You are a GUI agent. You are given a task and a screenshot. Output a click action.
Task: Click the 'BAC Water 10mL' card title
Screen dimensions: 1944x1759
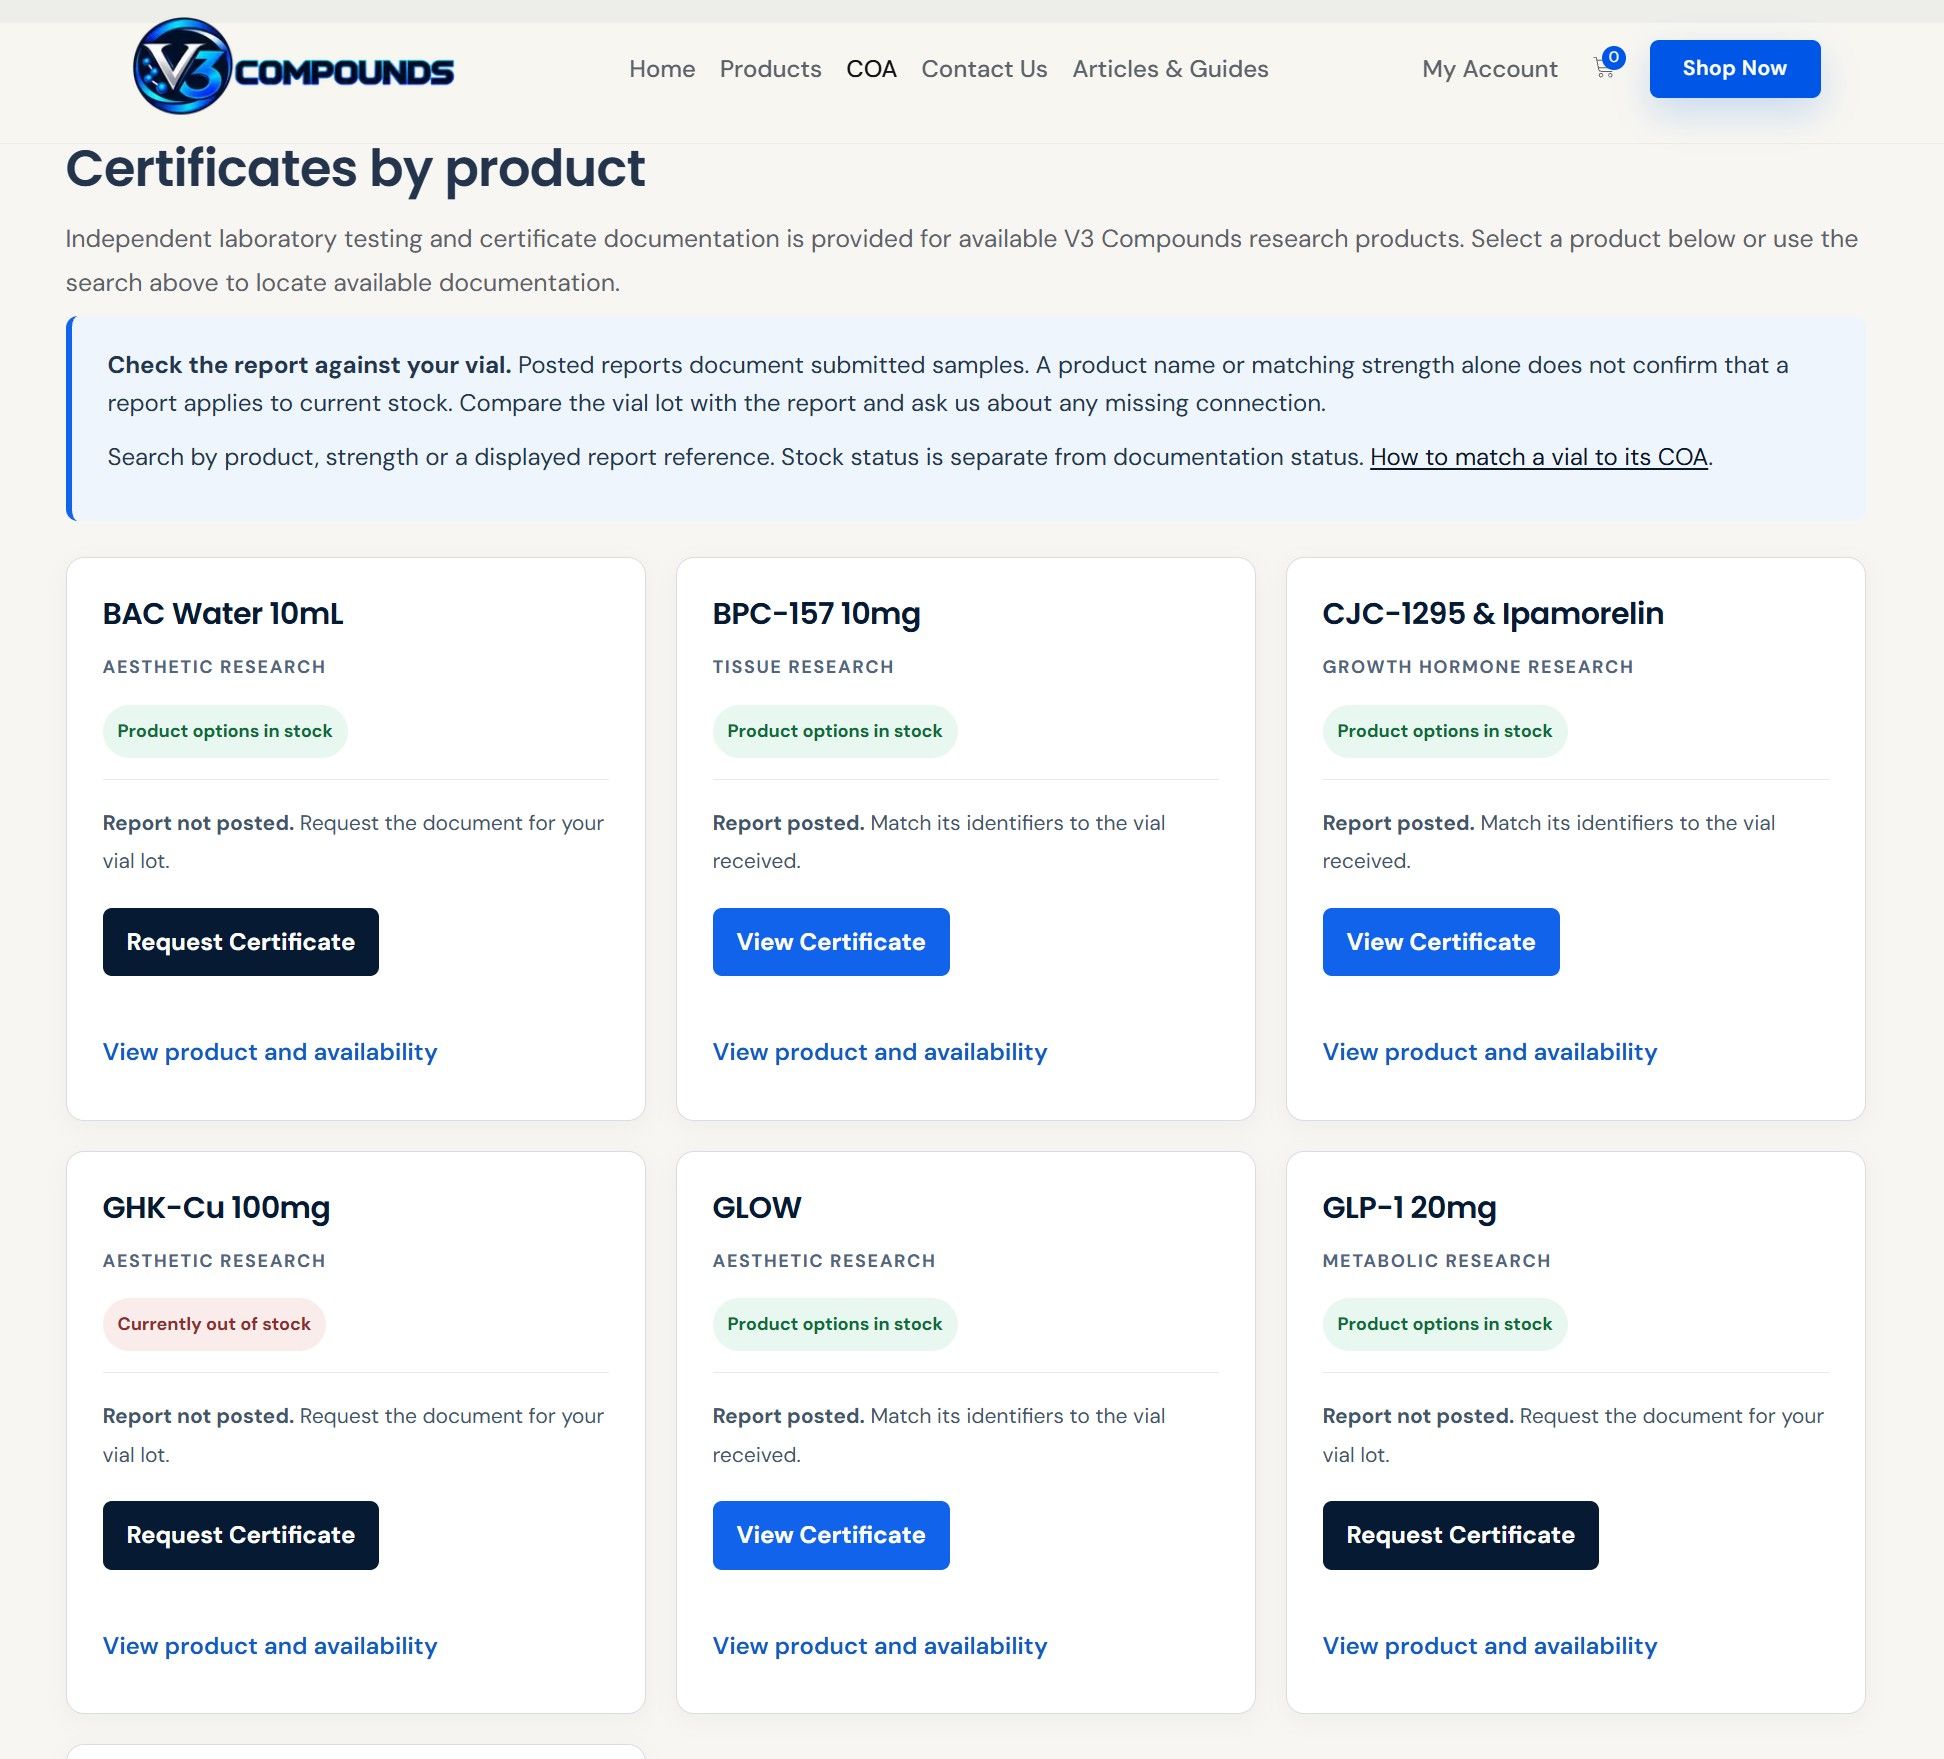(223, 614)
